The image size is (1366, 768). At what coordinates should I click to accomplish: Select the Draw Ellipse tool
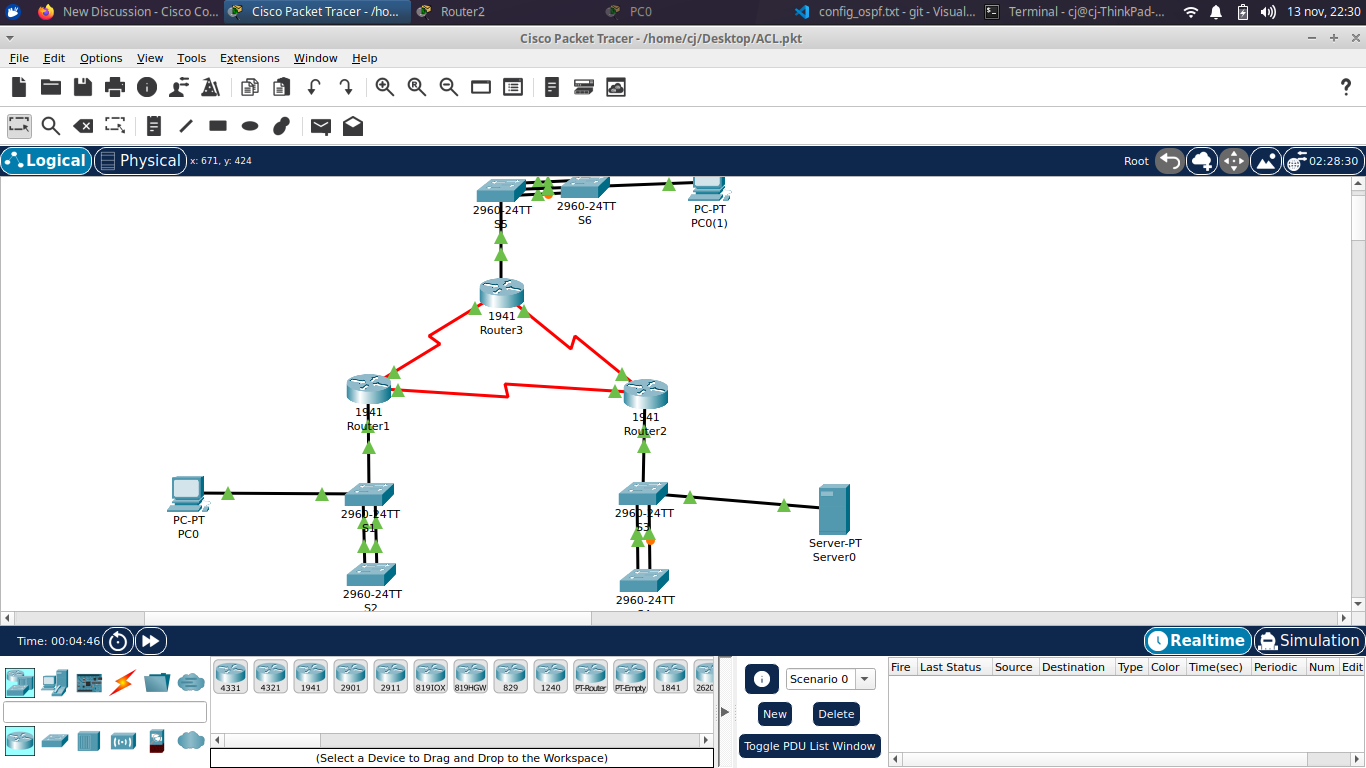click(x=250, y=126)
